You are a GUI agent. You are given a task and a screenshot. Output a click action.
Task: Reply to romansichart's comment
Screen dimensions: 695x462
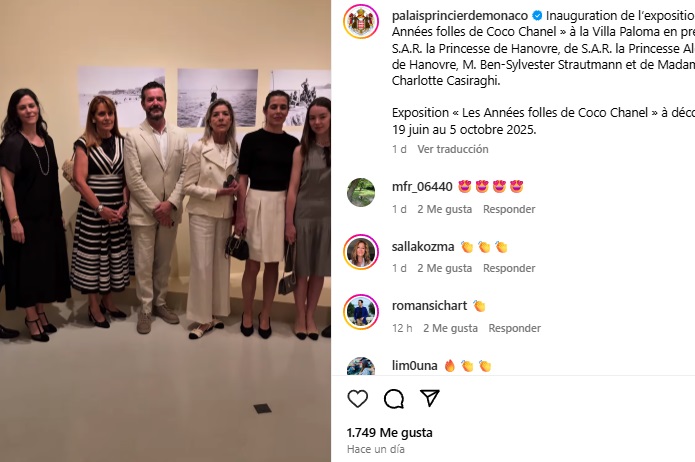[x=515, y=328]
